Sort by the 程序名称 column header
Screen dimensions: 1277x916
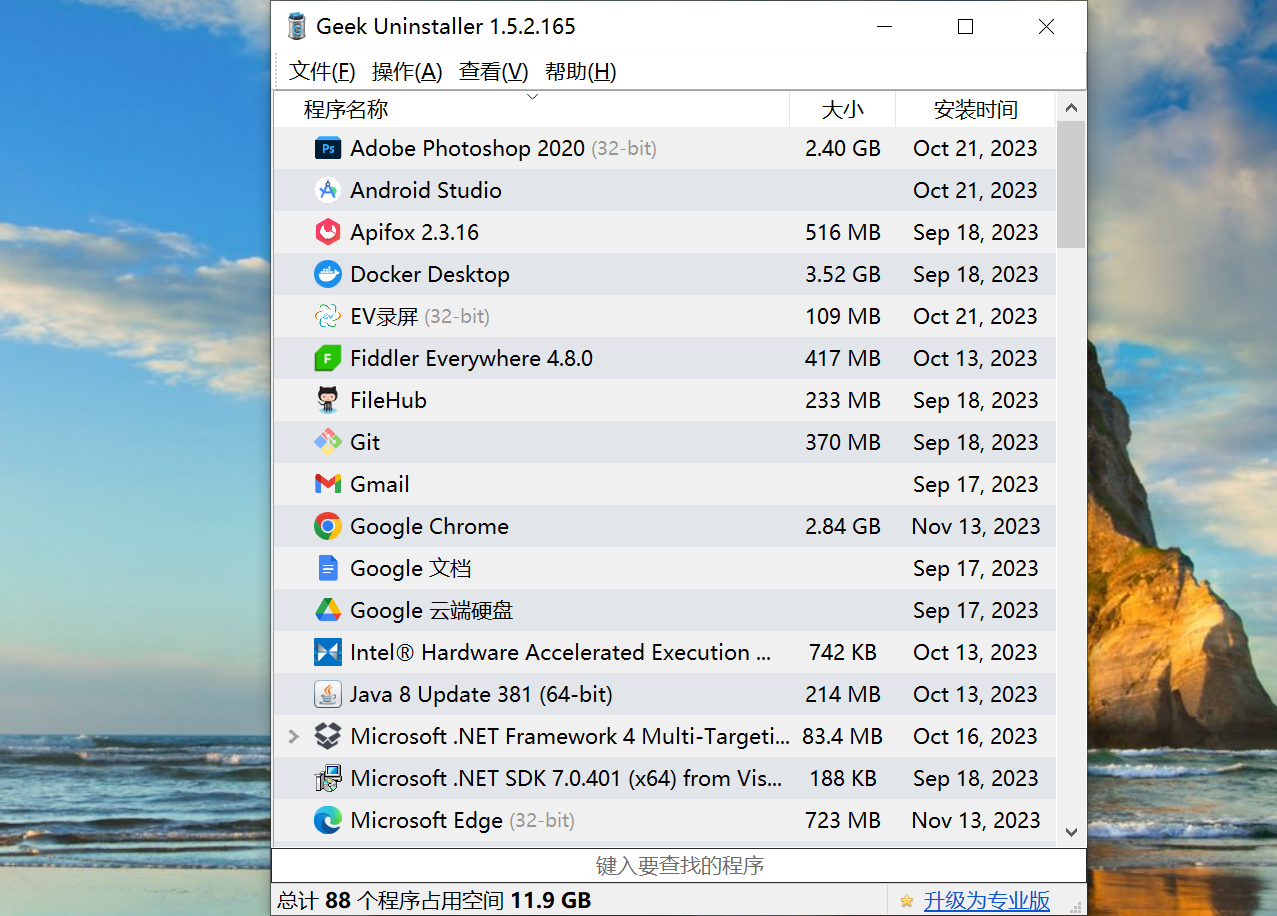click(x=532, y=109)
